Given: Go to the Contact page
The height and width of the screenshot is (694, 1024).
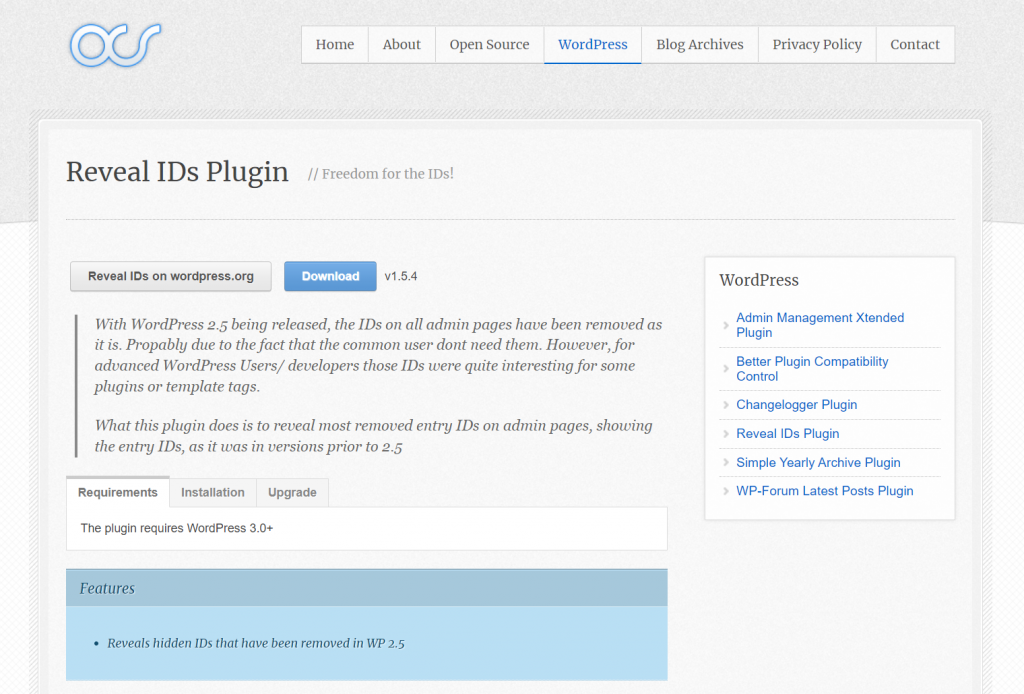Looking at the screenshot, I should [x=914, y=44].
